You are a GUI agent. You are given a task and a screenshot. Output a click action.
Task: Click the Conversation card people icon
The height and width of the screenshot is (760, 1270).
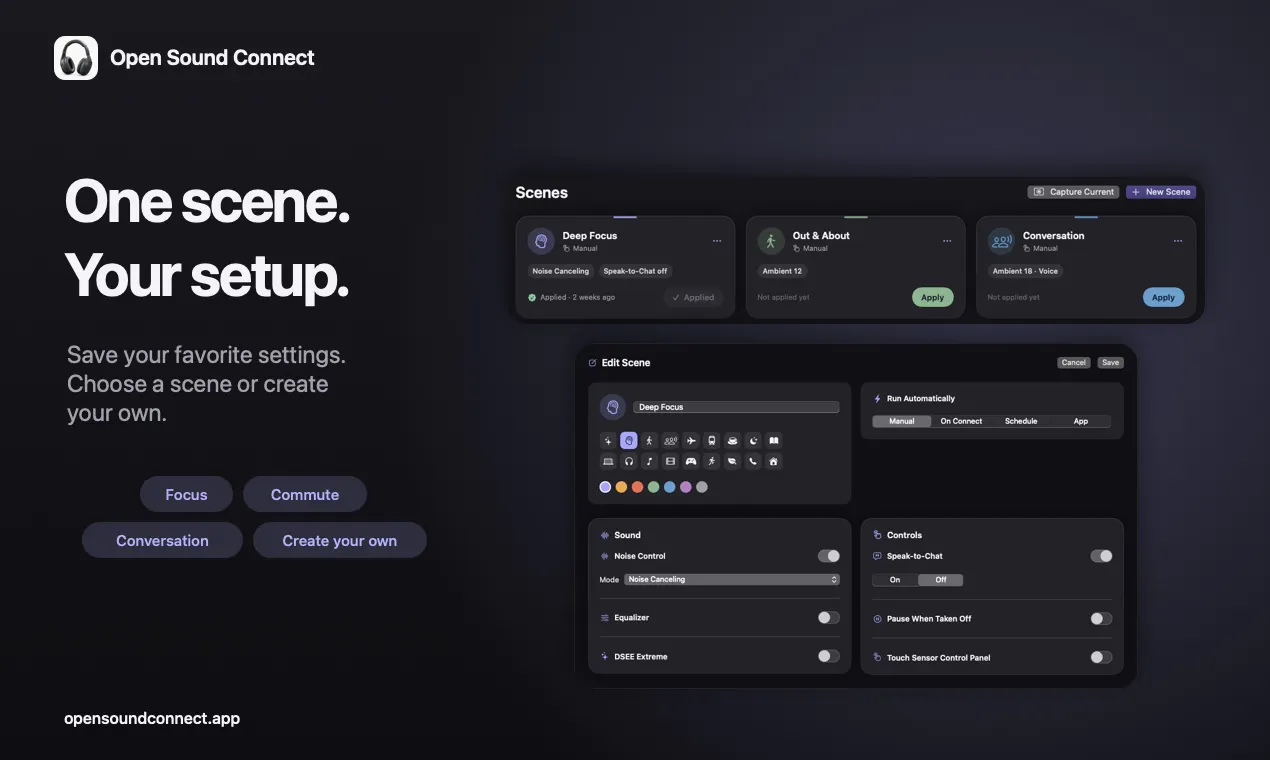(1001, 241)
